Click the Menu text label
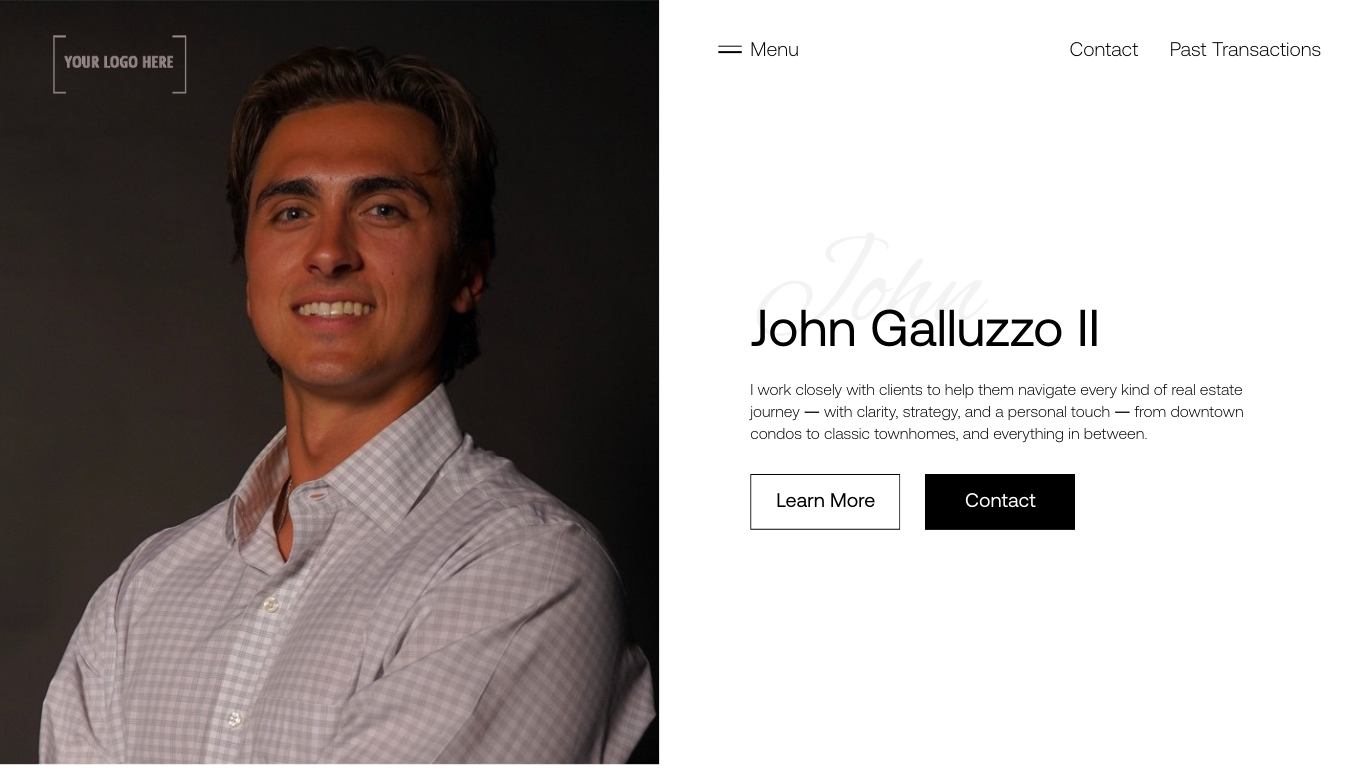 click(774, 49)
